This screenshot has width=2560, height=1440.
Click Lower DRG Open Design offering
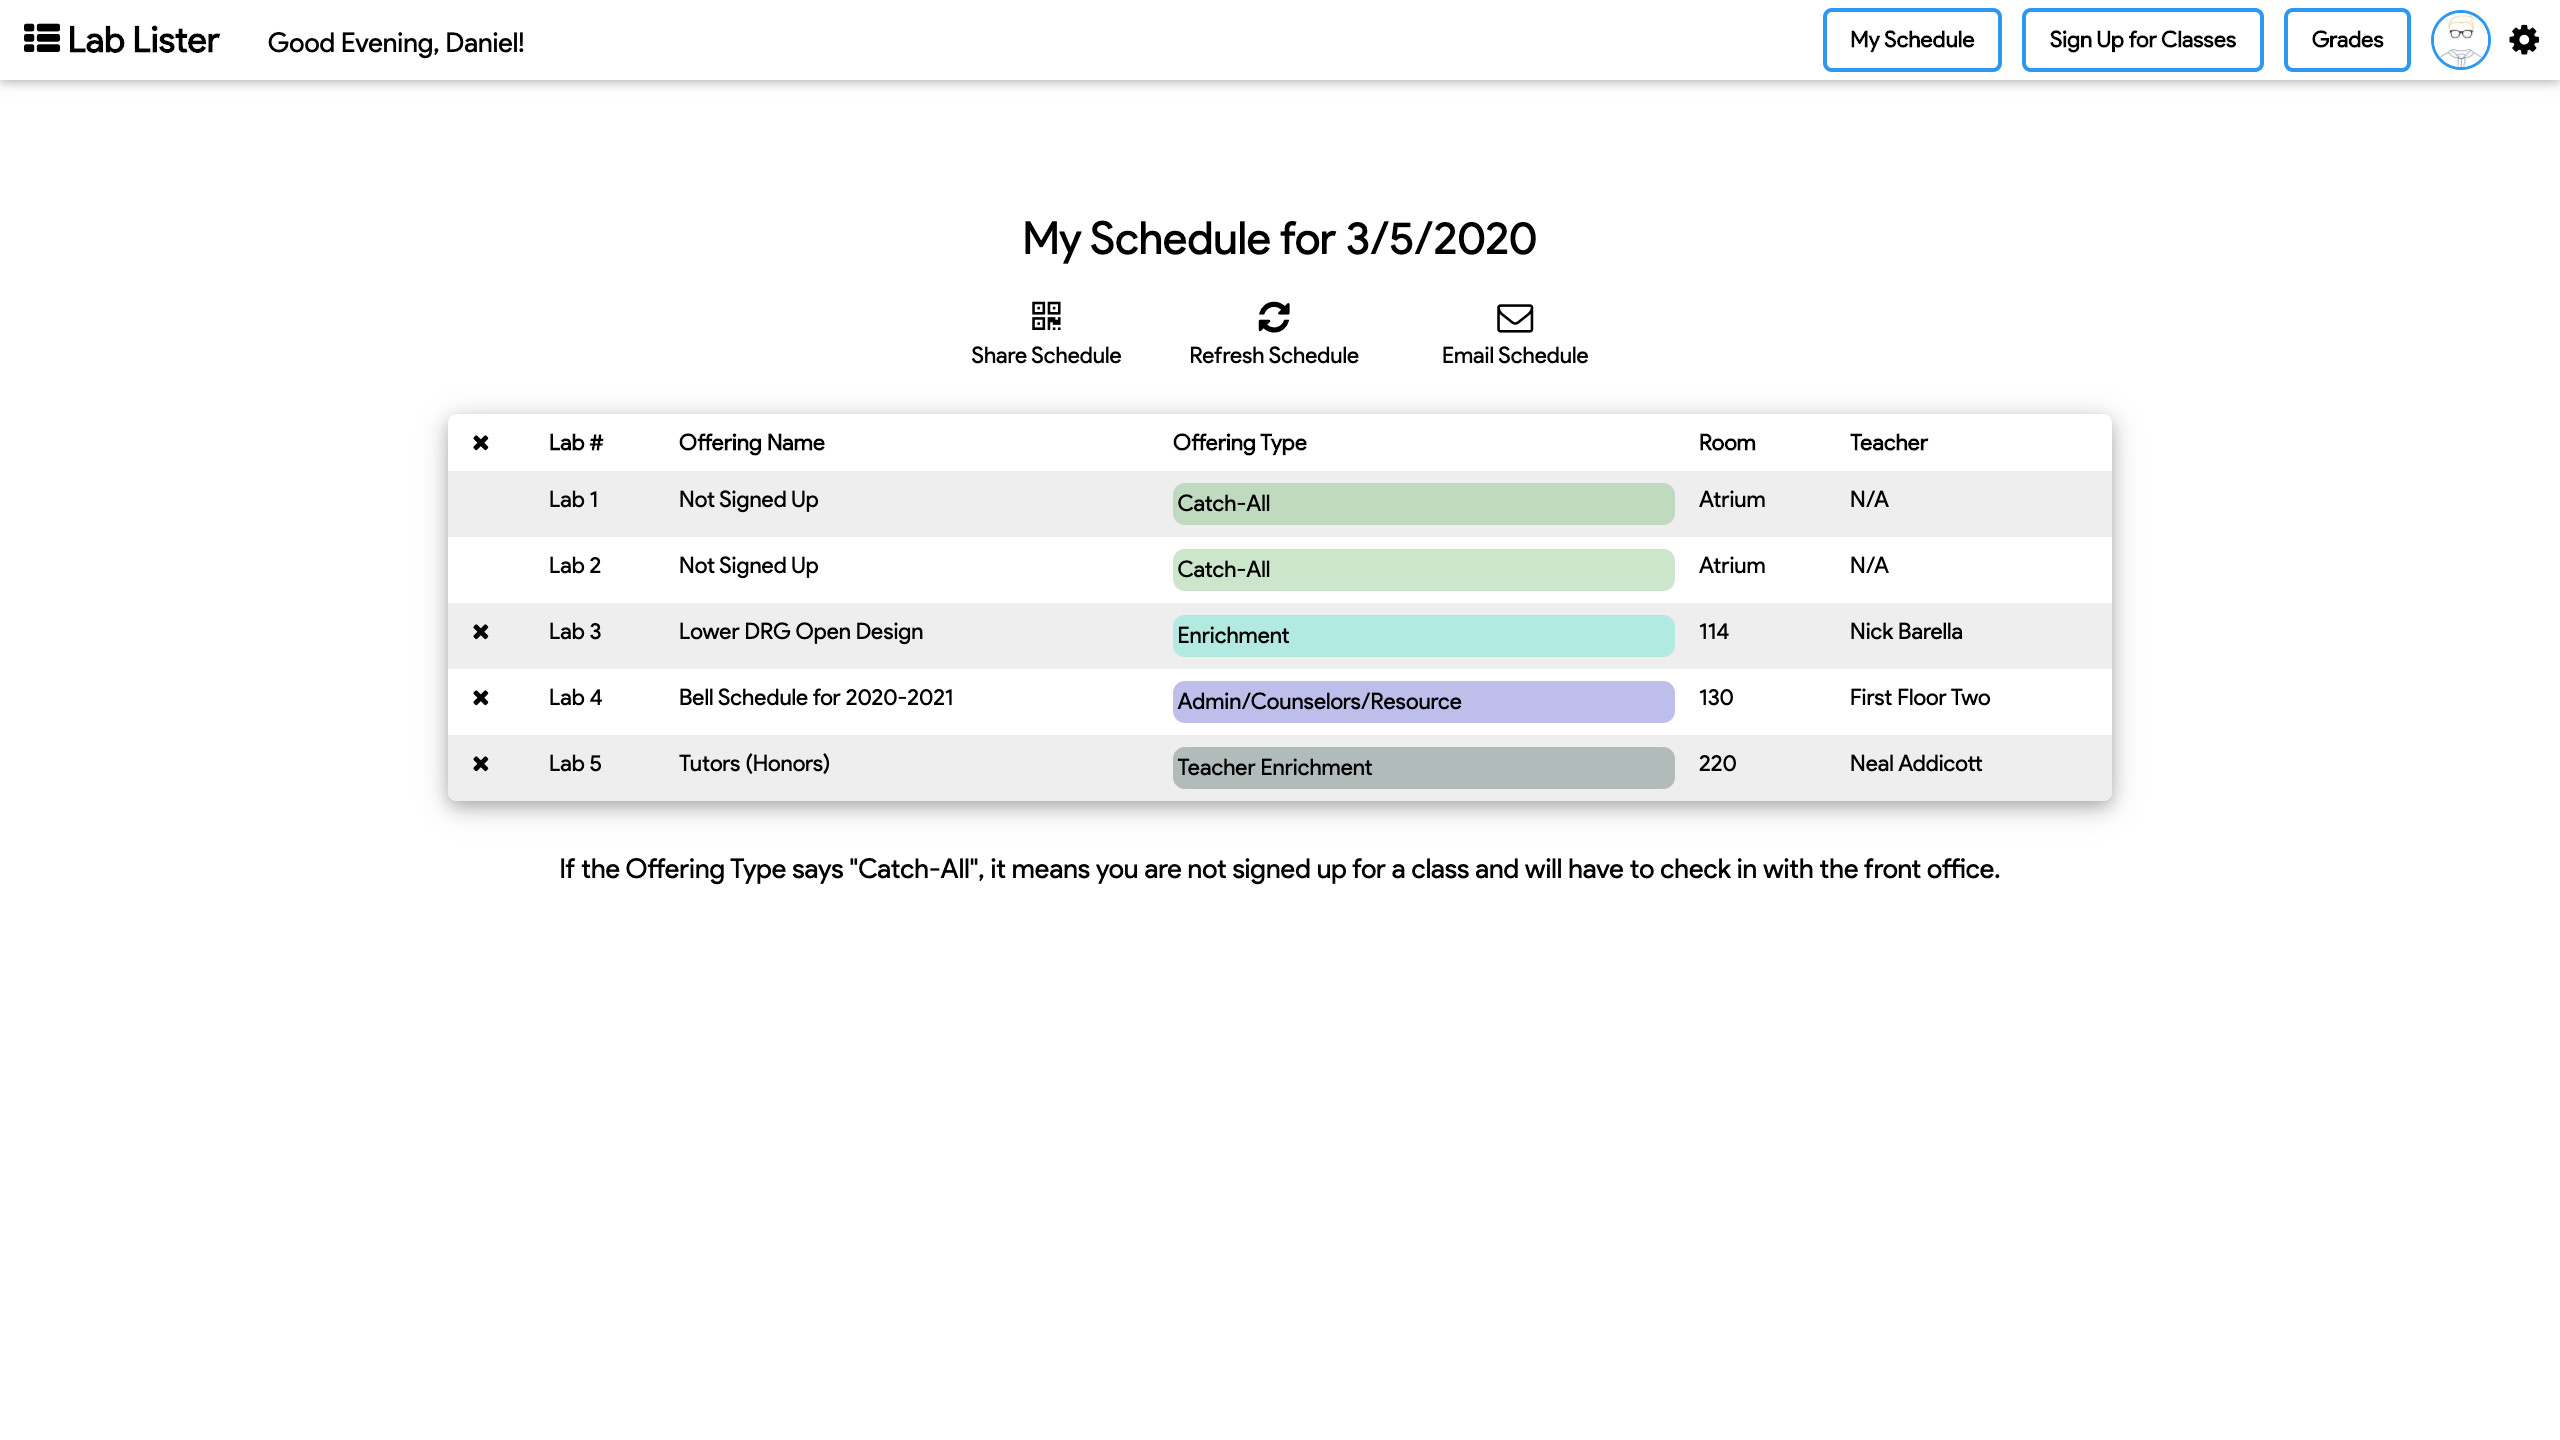coord(801,632)
